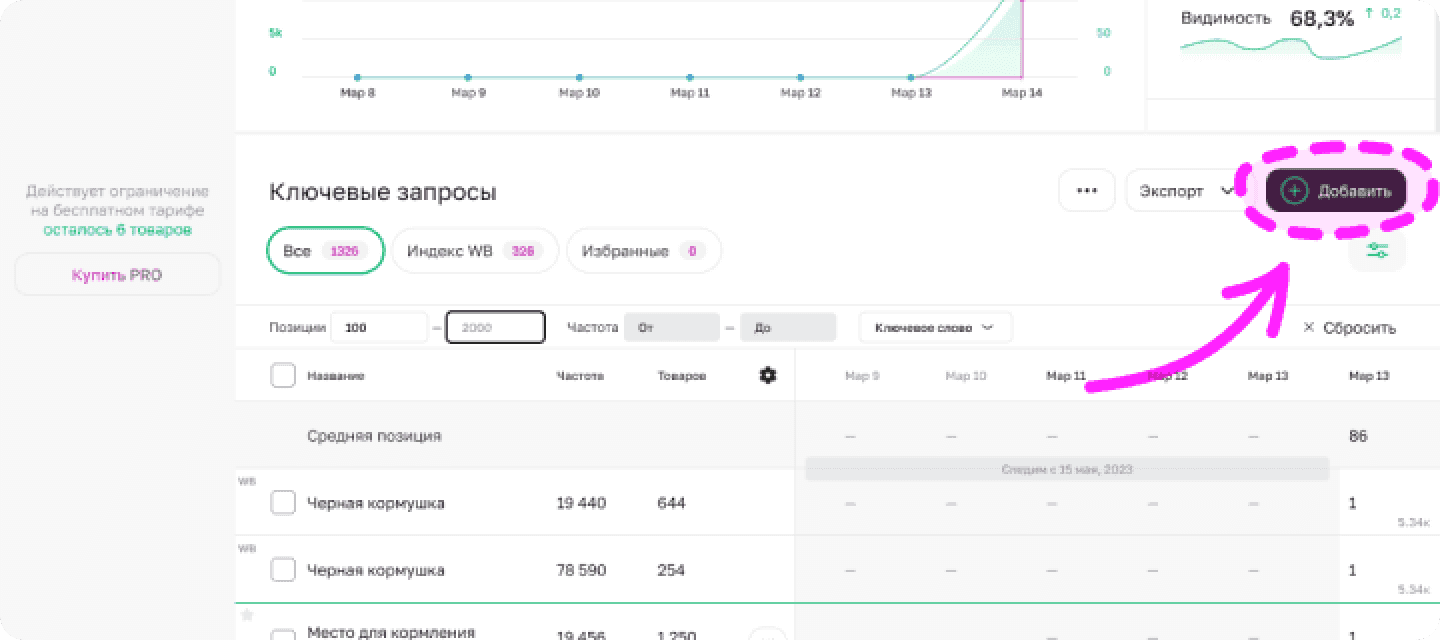
Task: Click the X icon beside Сбросить
Action: point(1309,328)
